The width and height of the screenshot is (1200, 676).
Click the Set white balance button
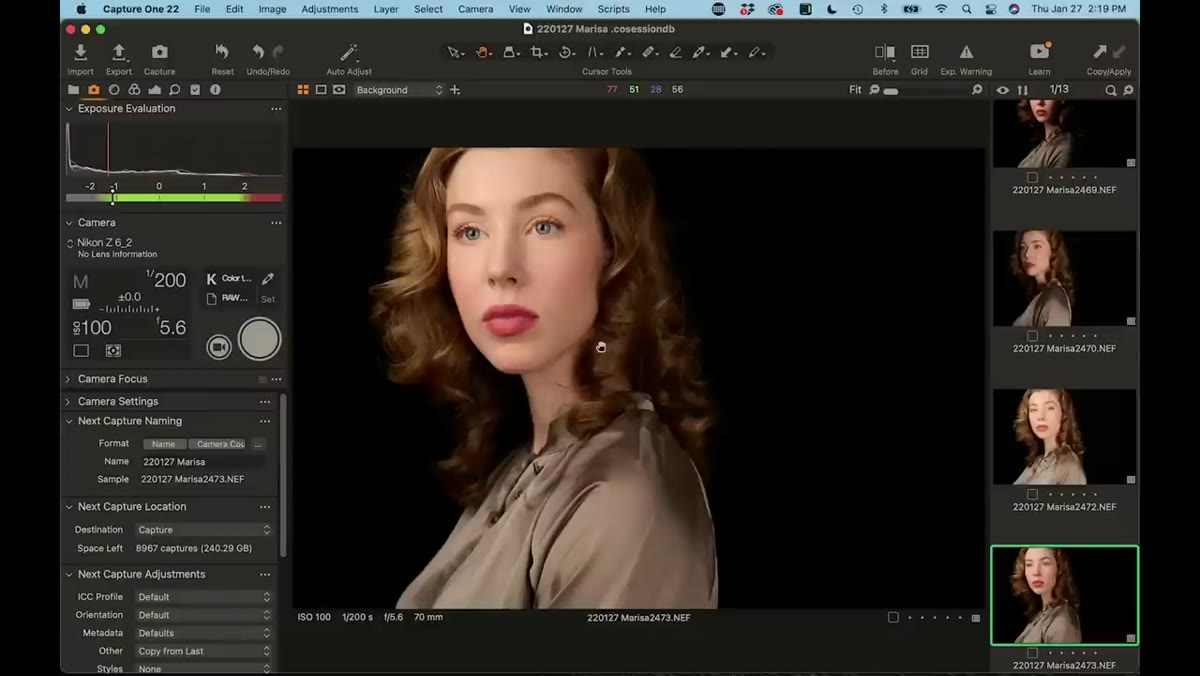tap(268, 299)
